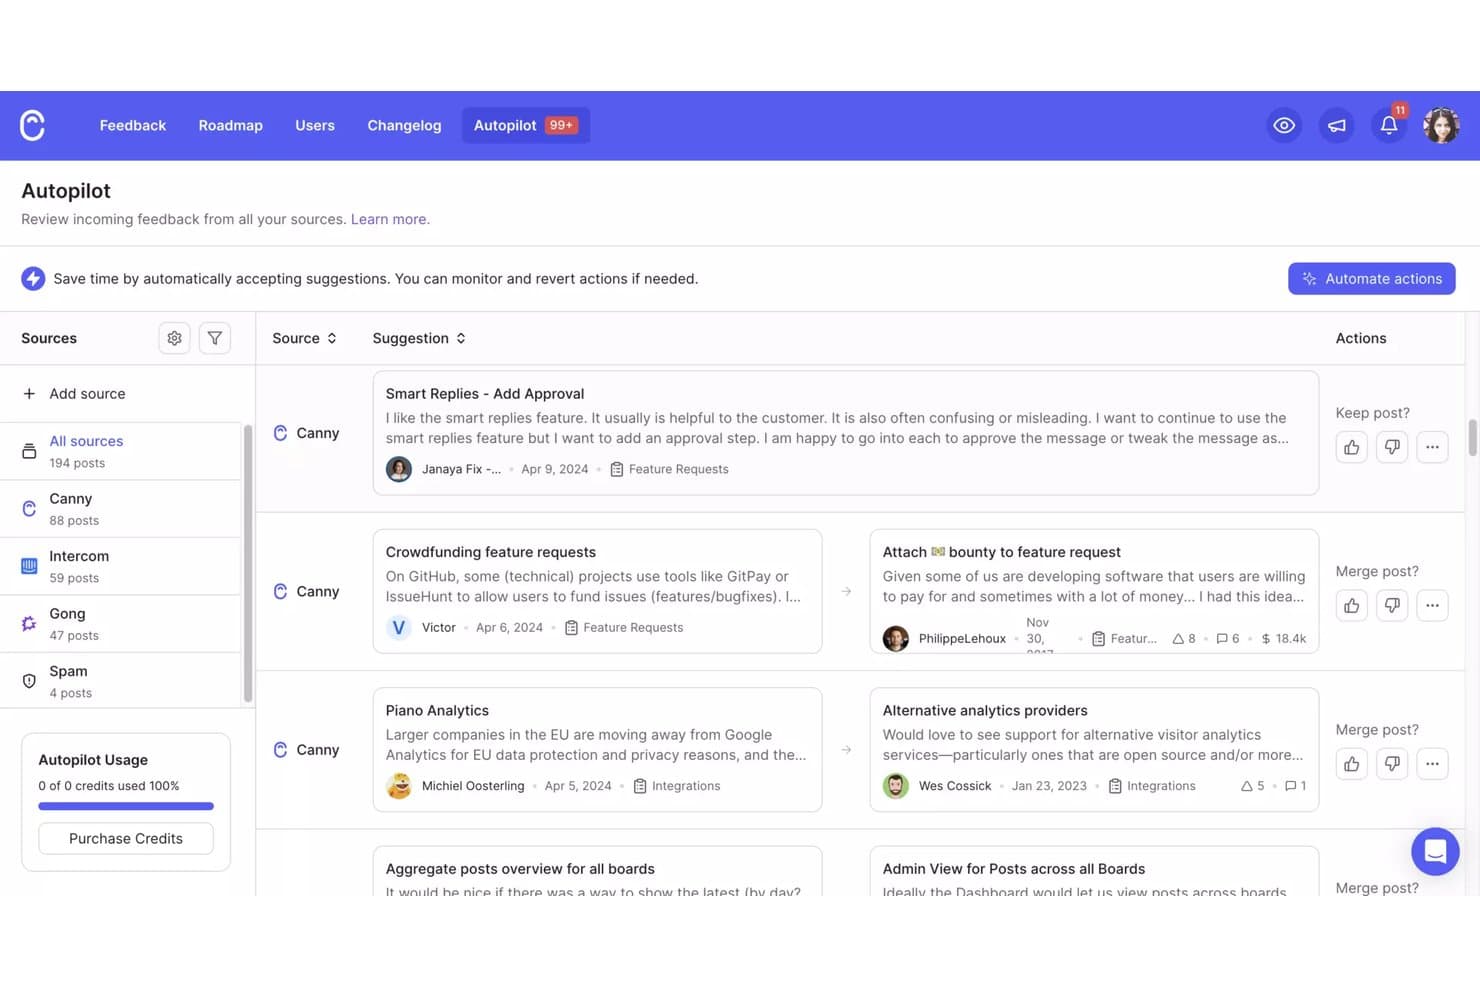Sort by the Suggestion column header

pyautogui.click(x=419, y=338)
